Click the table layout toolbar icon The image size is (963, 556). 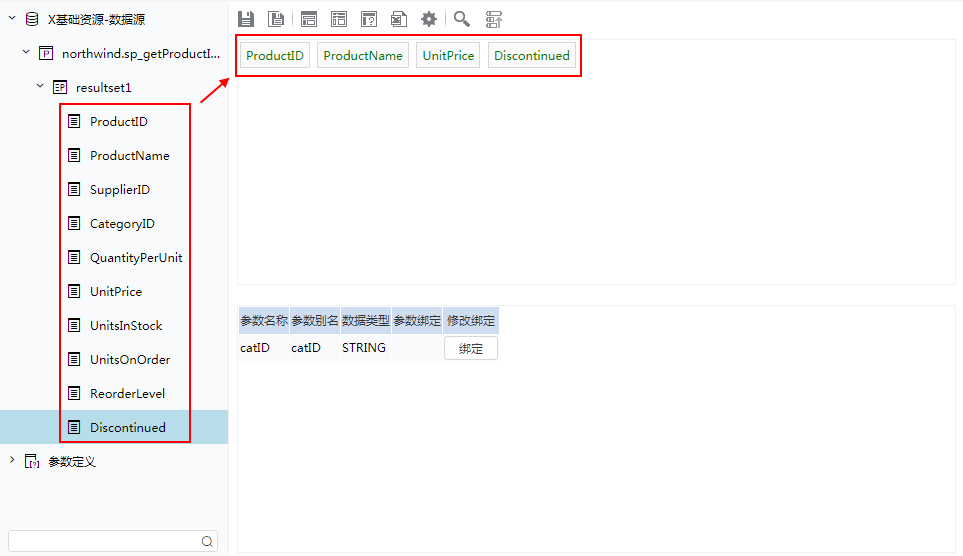click(339, 19)
